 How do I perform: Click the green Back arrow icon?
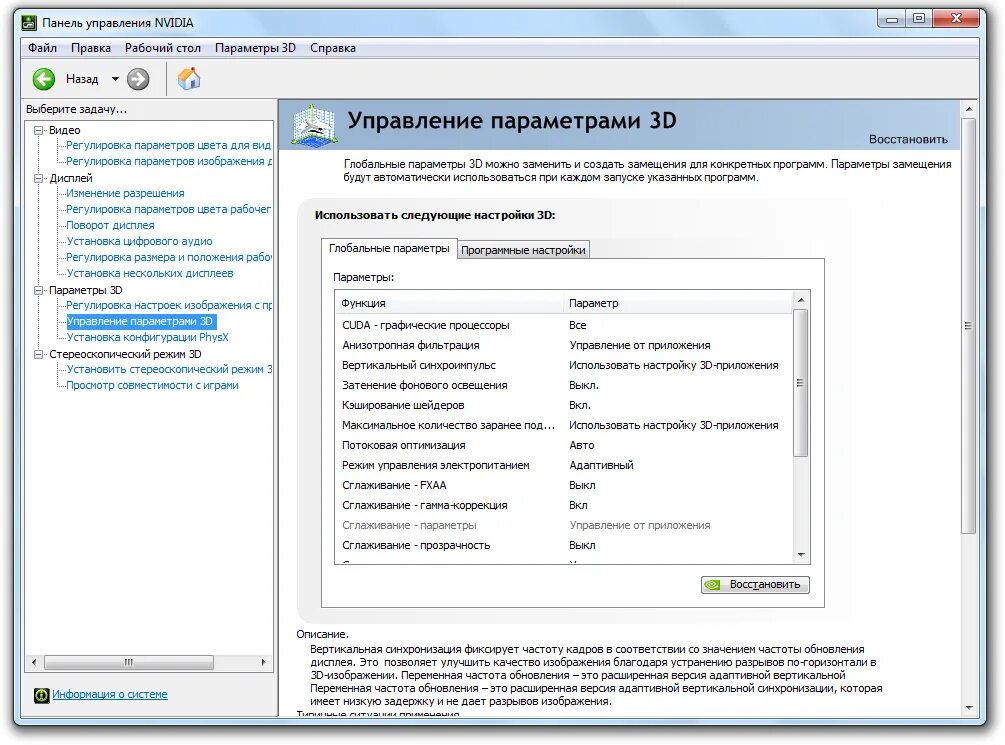(44, 80)
